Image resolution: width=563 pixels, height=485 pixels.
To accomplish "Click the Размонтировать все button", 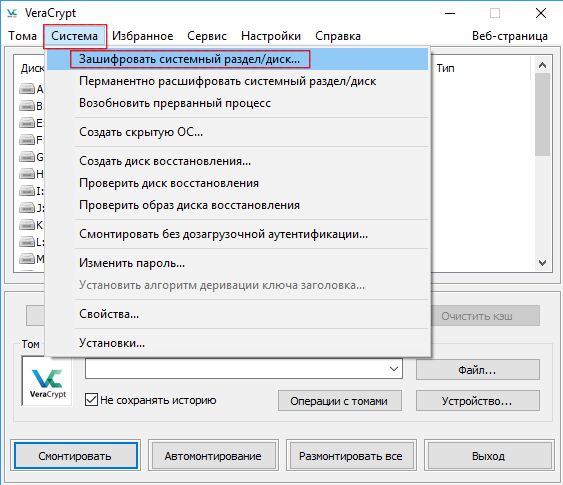I will pos(351,456).
